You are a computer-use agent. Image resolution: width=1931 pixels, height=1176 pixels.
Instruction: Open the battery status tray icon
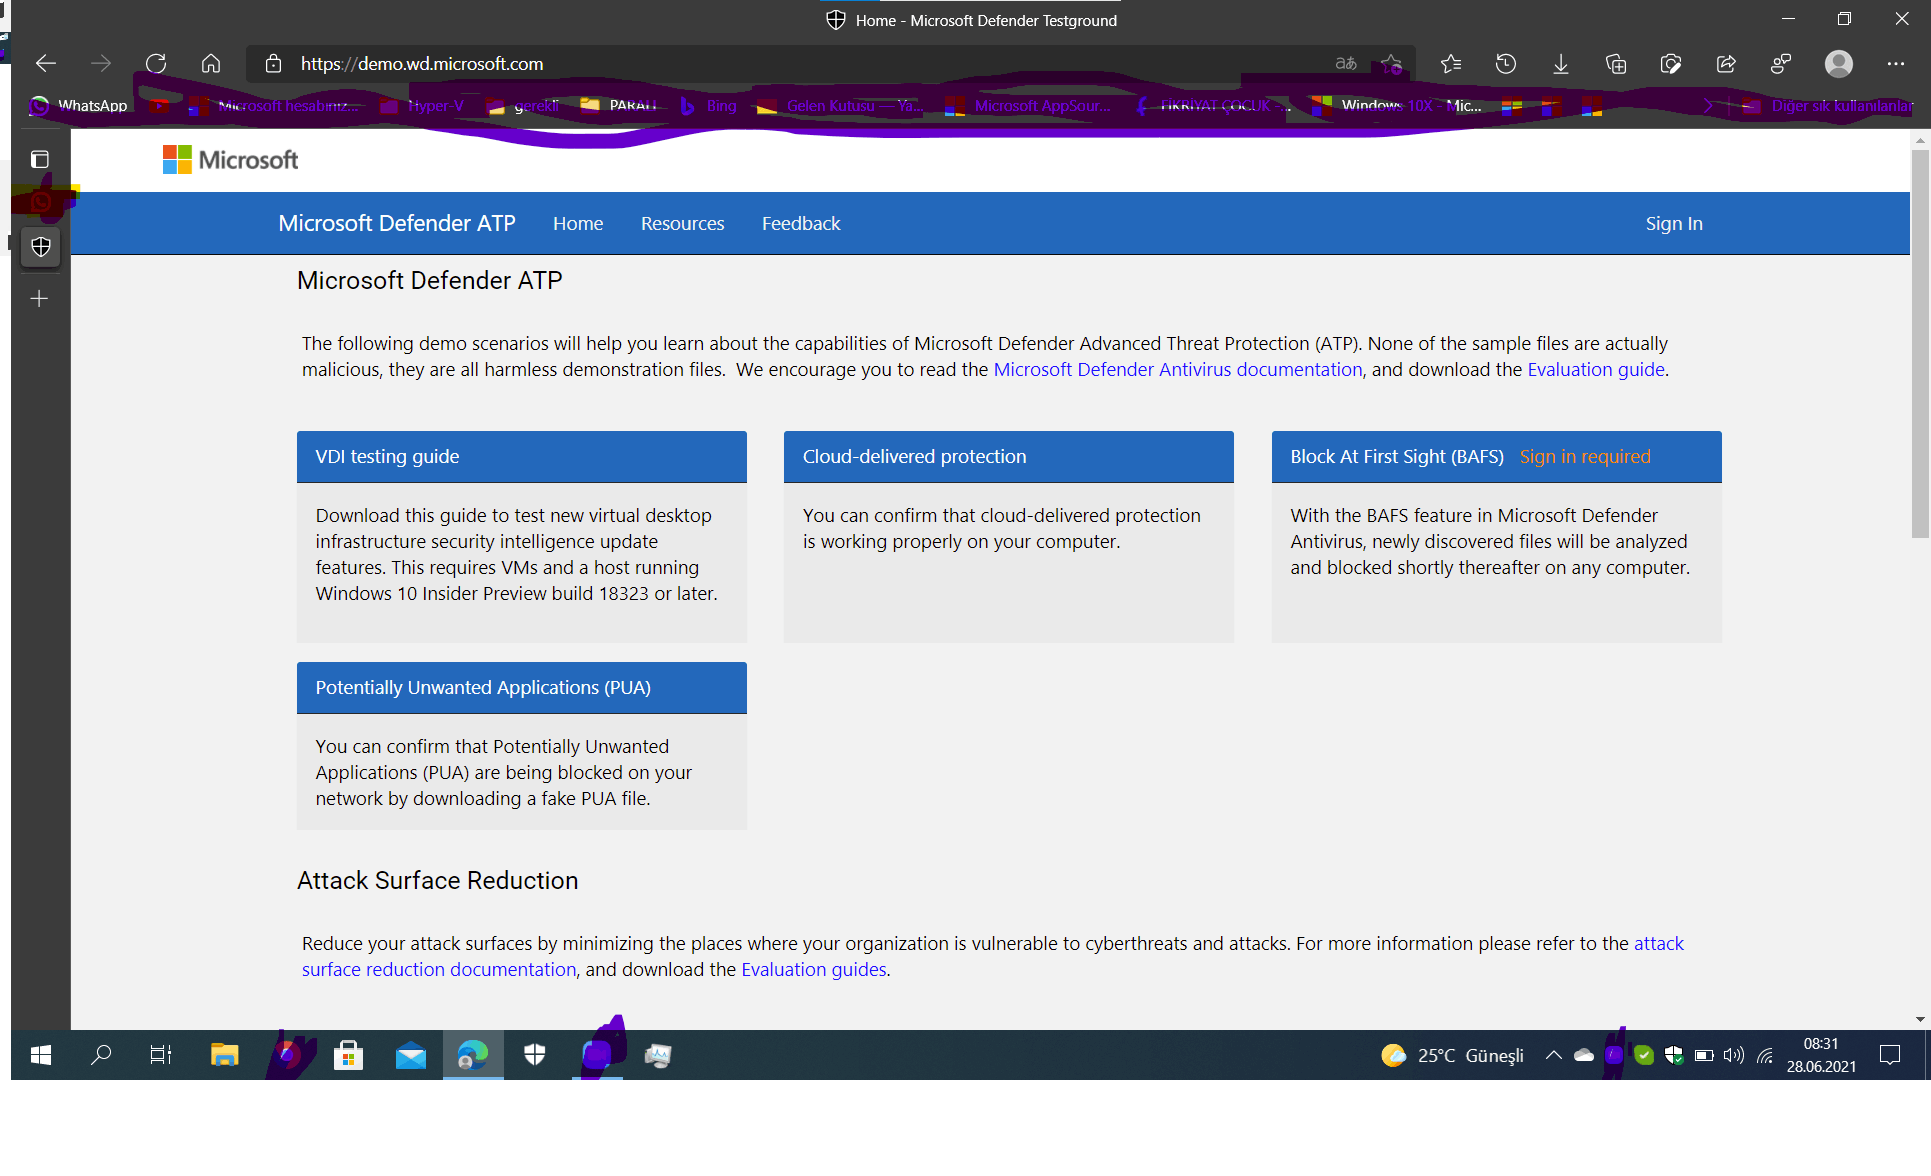(1704, 1055)
